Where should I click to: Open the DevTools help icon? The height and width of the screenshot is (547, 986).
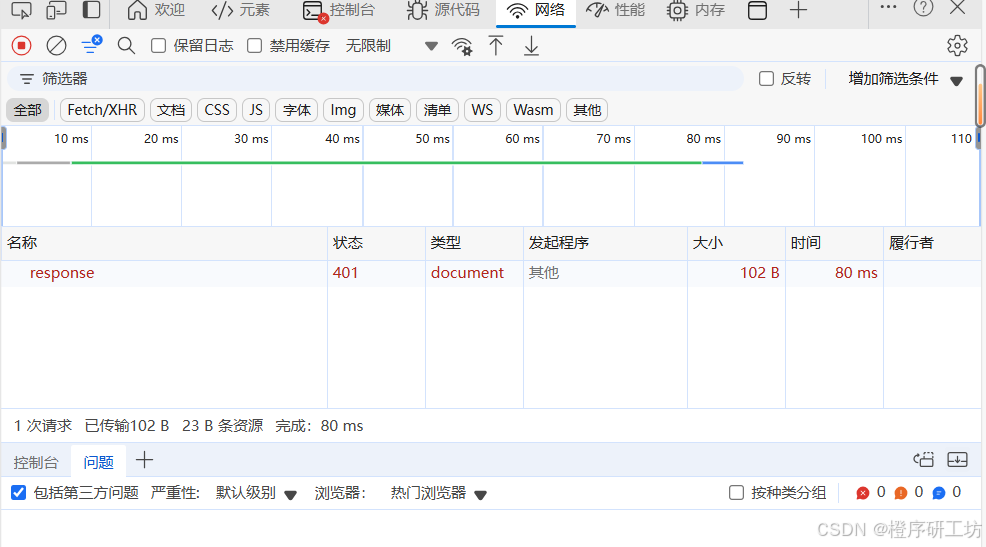[x=923, y=8]
